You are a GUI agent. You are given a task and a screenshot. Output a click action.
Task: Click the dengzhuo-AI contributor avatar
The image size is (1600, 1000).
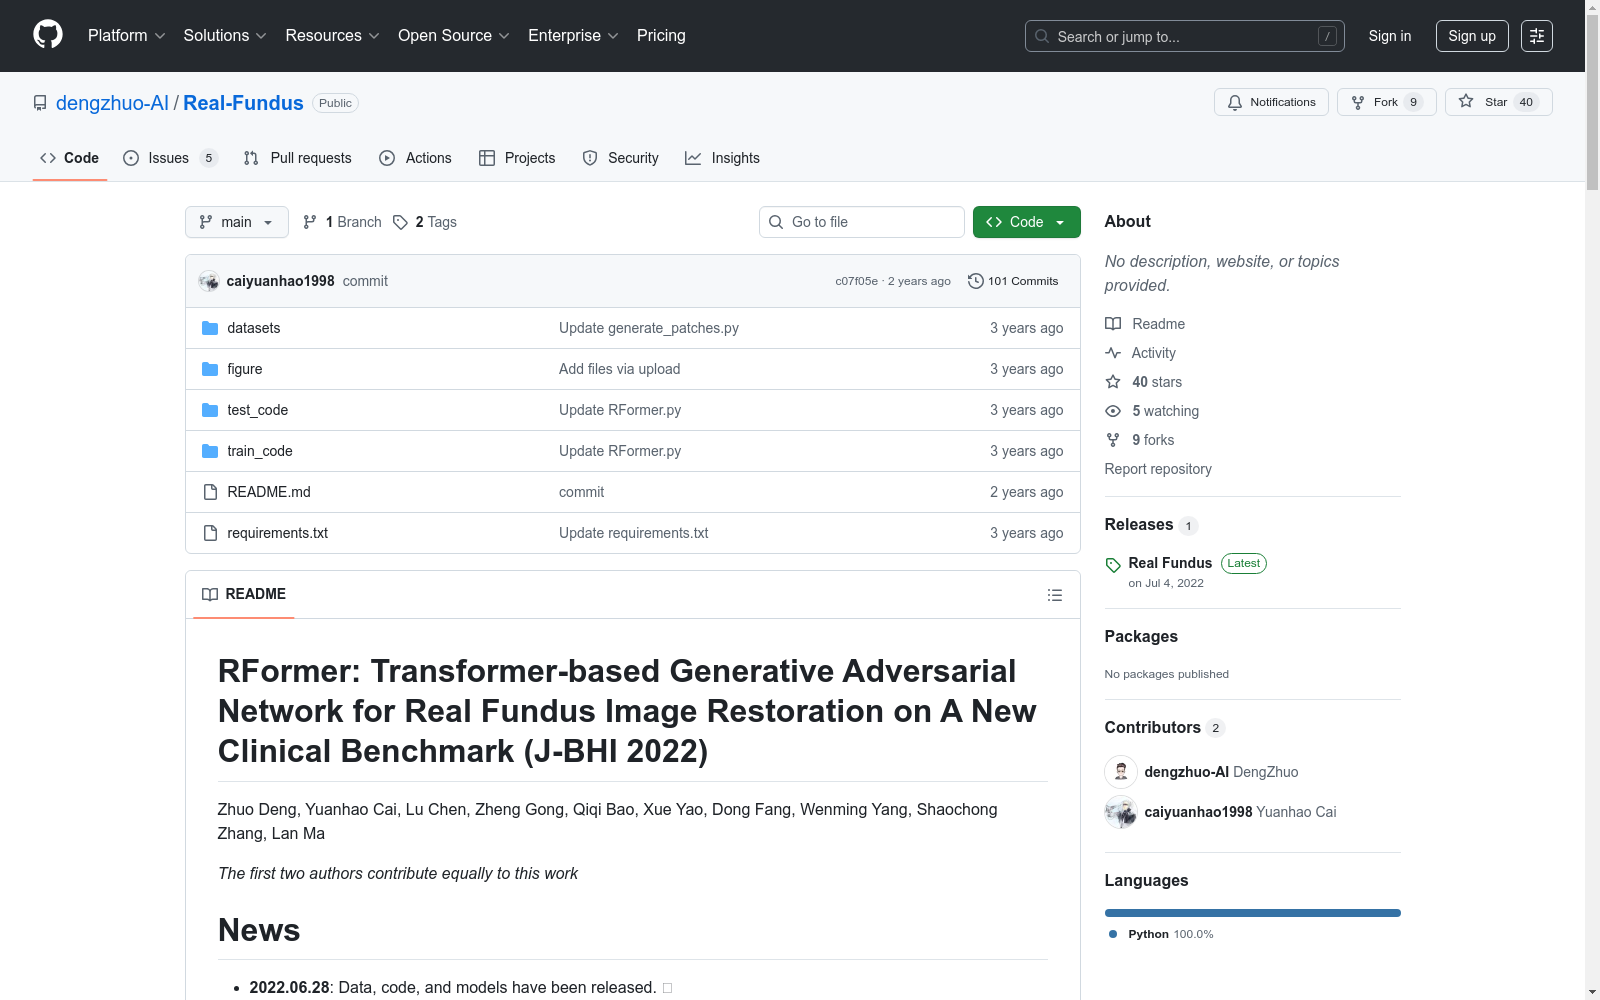click(x=1121, y=772)
